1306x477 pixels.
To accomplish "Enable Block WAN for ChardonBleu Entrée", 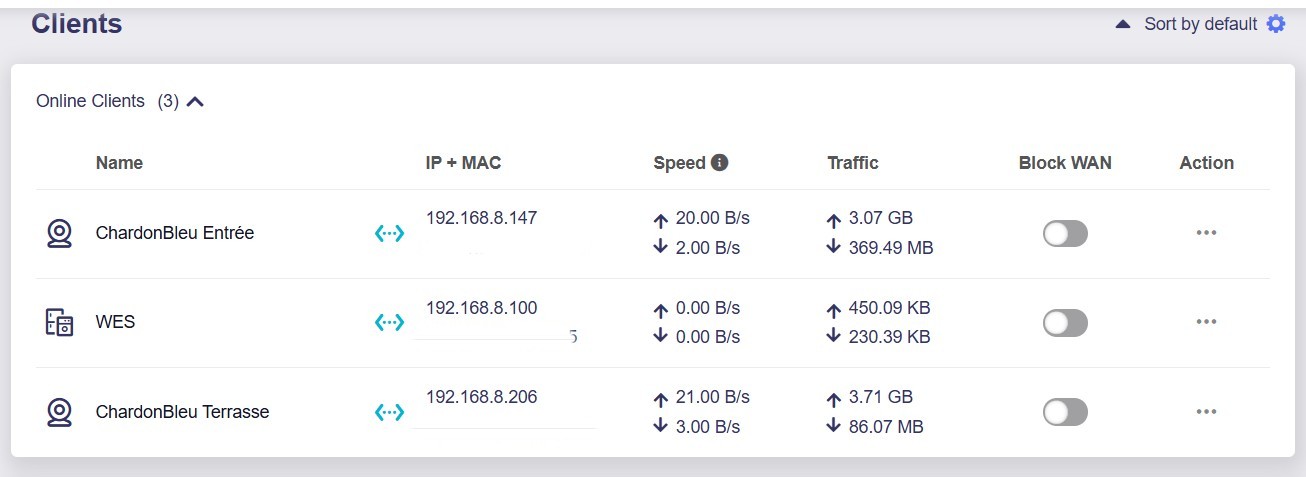I will tap(1065, 233).
